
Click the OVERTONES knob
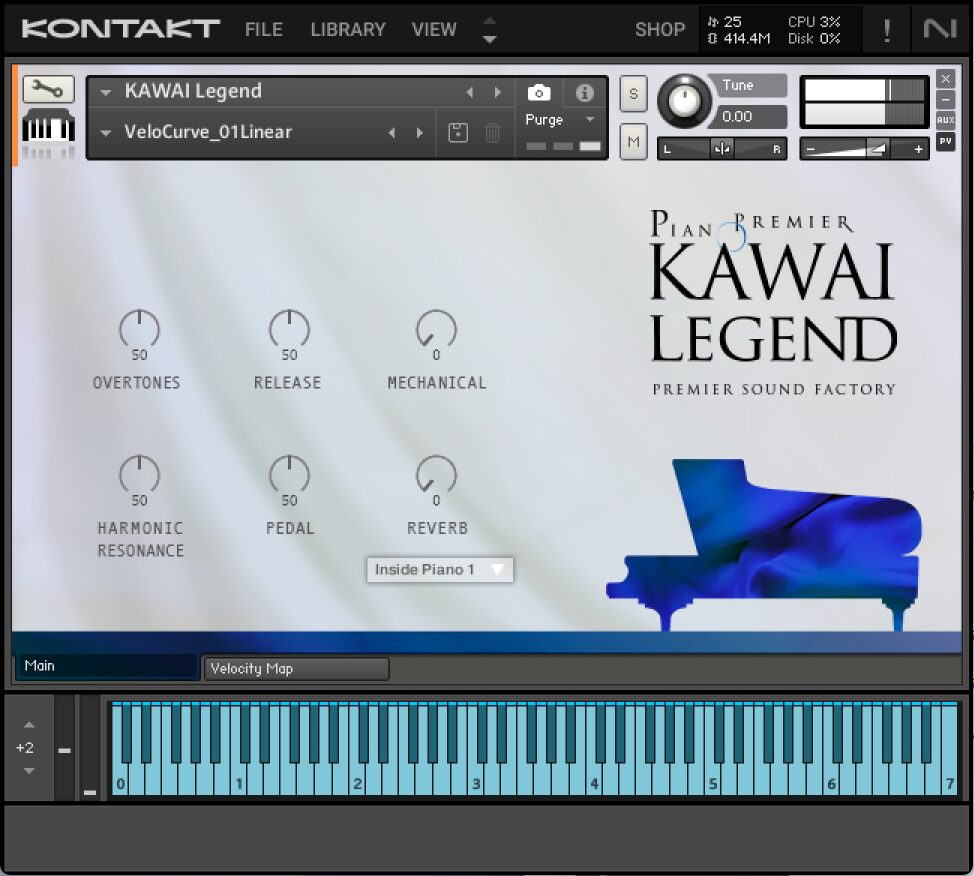pos(139,329)
